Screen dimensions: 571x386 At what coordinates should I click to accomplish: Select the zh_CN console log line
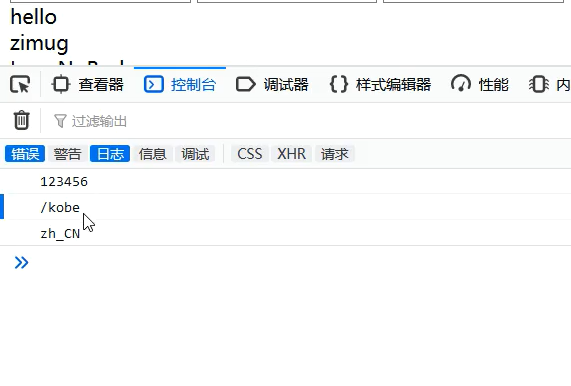(x=286, y=233)
